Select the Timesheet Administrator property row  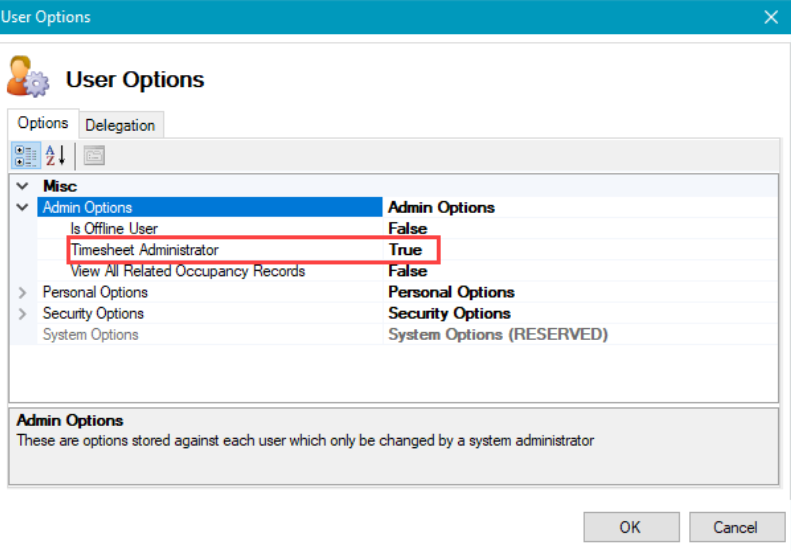[x=144, y=250]
